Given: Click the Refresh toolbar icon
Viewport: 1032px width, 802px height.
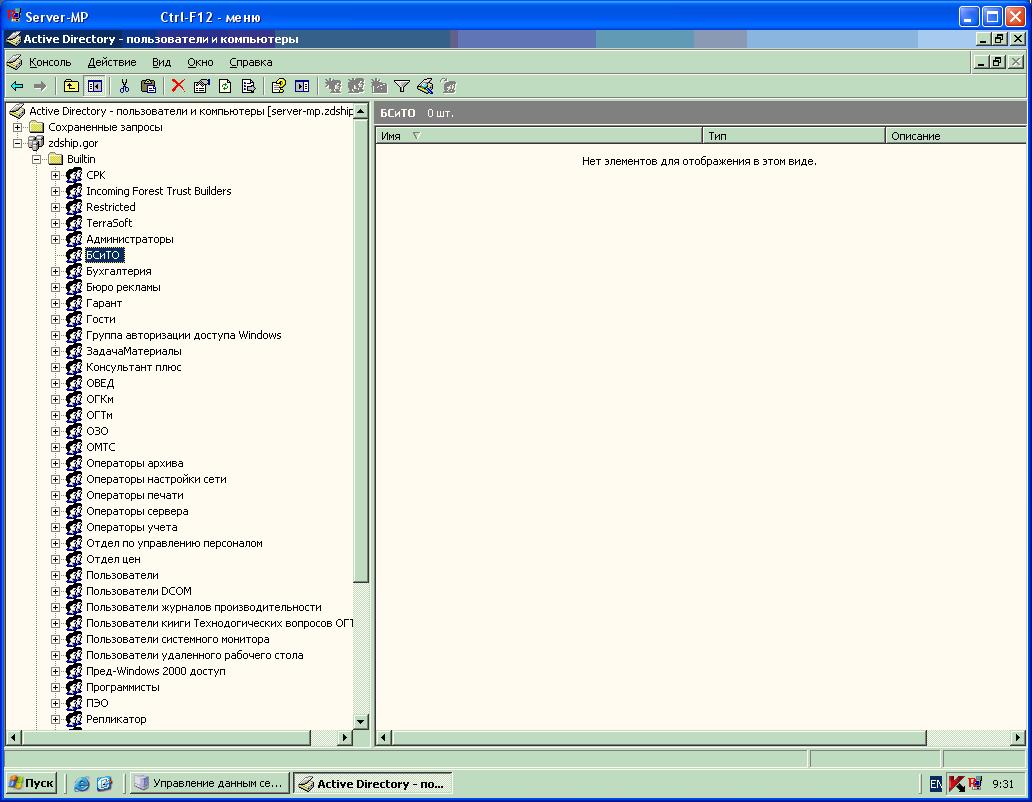Looking at the screenshot, I should pos(225,86).
